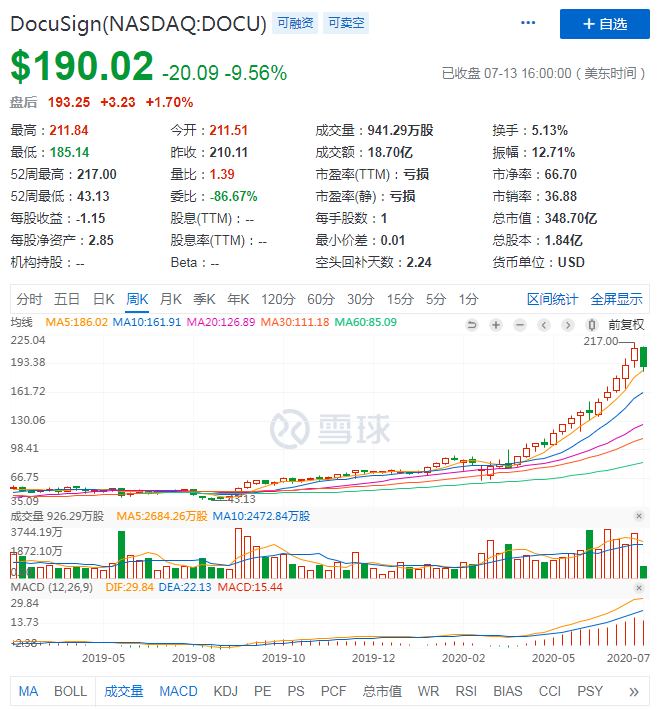
Task: Enable the PE indicator
Action: pos(262,691)
